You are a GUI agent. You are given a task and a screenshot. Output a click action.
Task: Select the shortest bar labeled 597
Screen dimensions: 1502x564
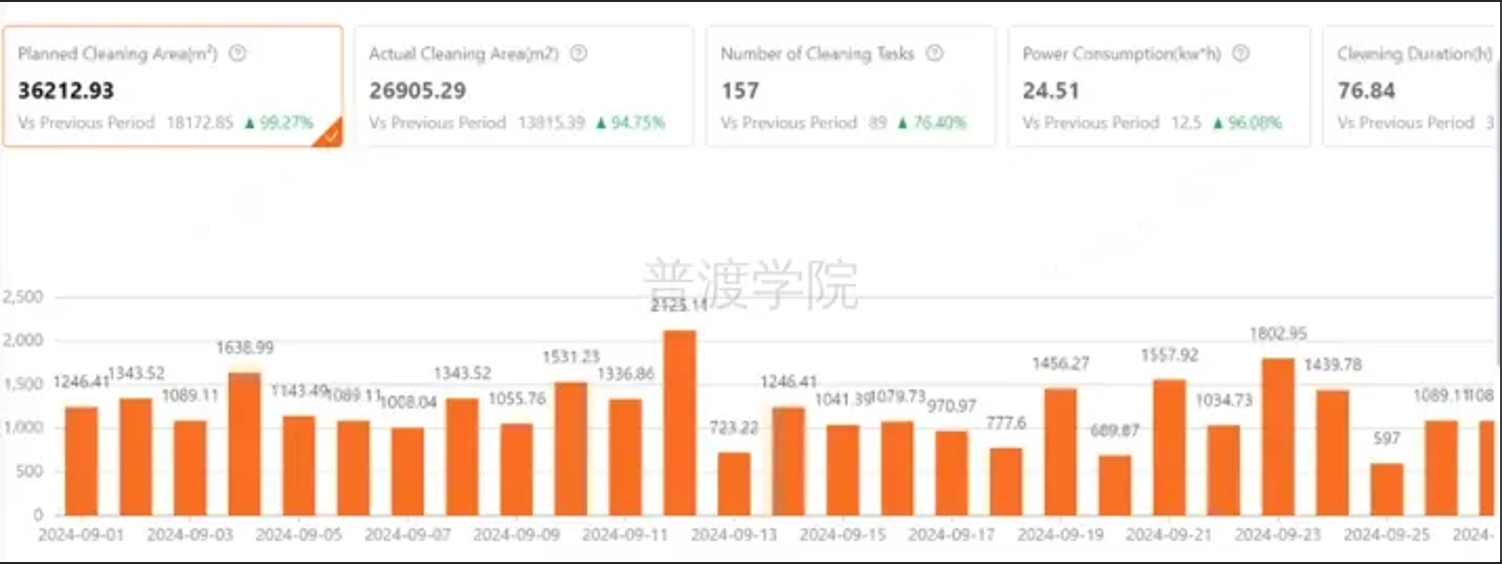(1387, 489)
